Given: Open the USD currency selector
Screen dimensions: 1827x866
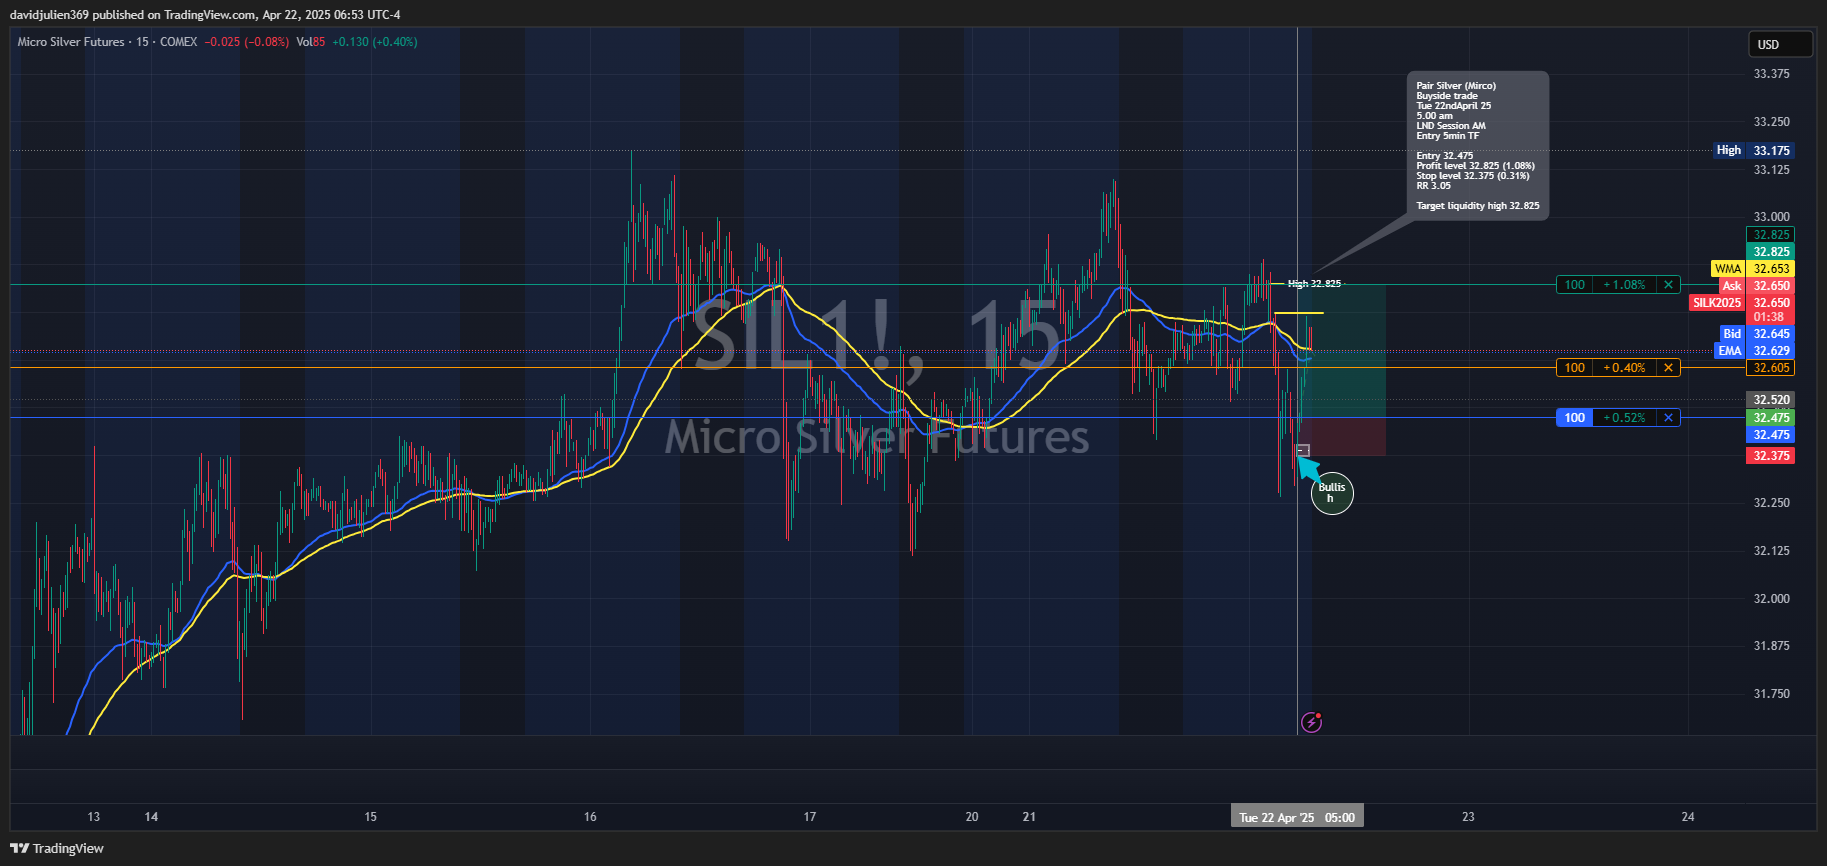Looking at the screenshot, I should 1780,44.
